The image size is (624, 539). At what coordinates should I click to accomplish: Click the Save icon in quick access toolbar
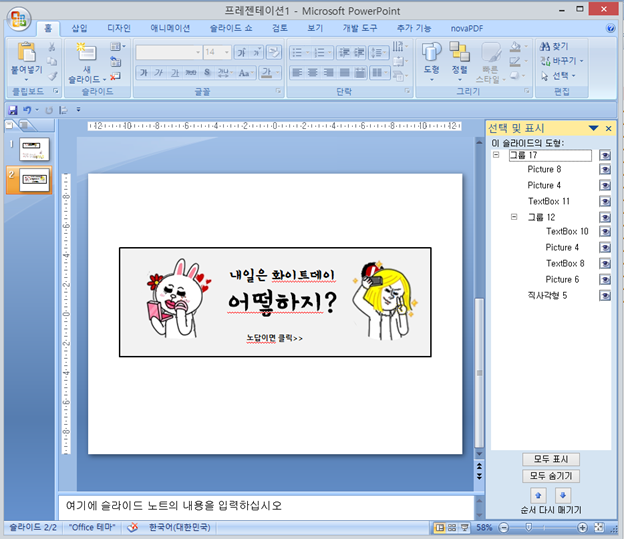(13, 110)
